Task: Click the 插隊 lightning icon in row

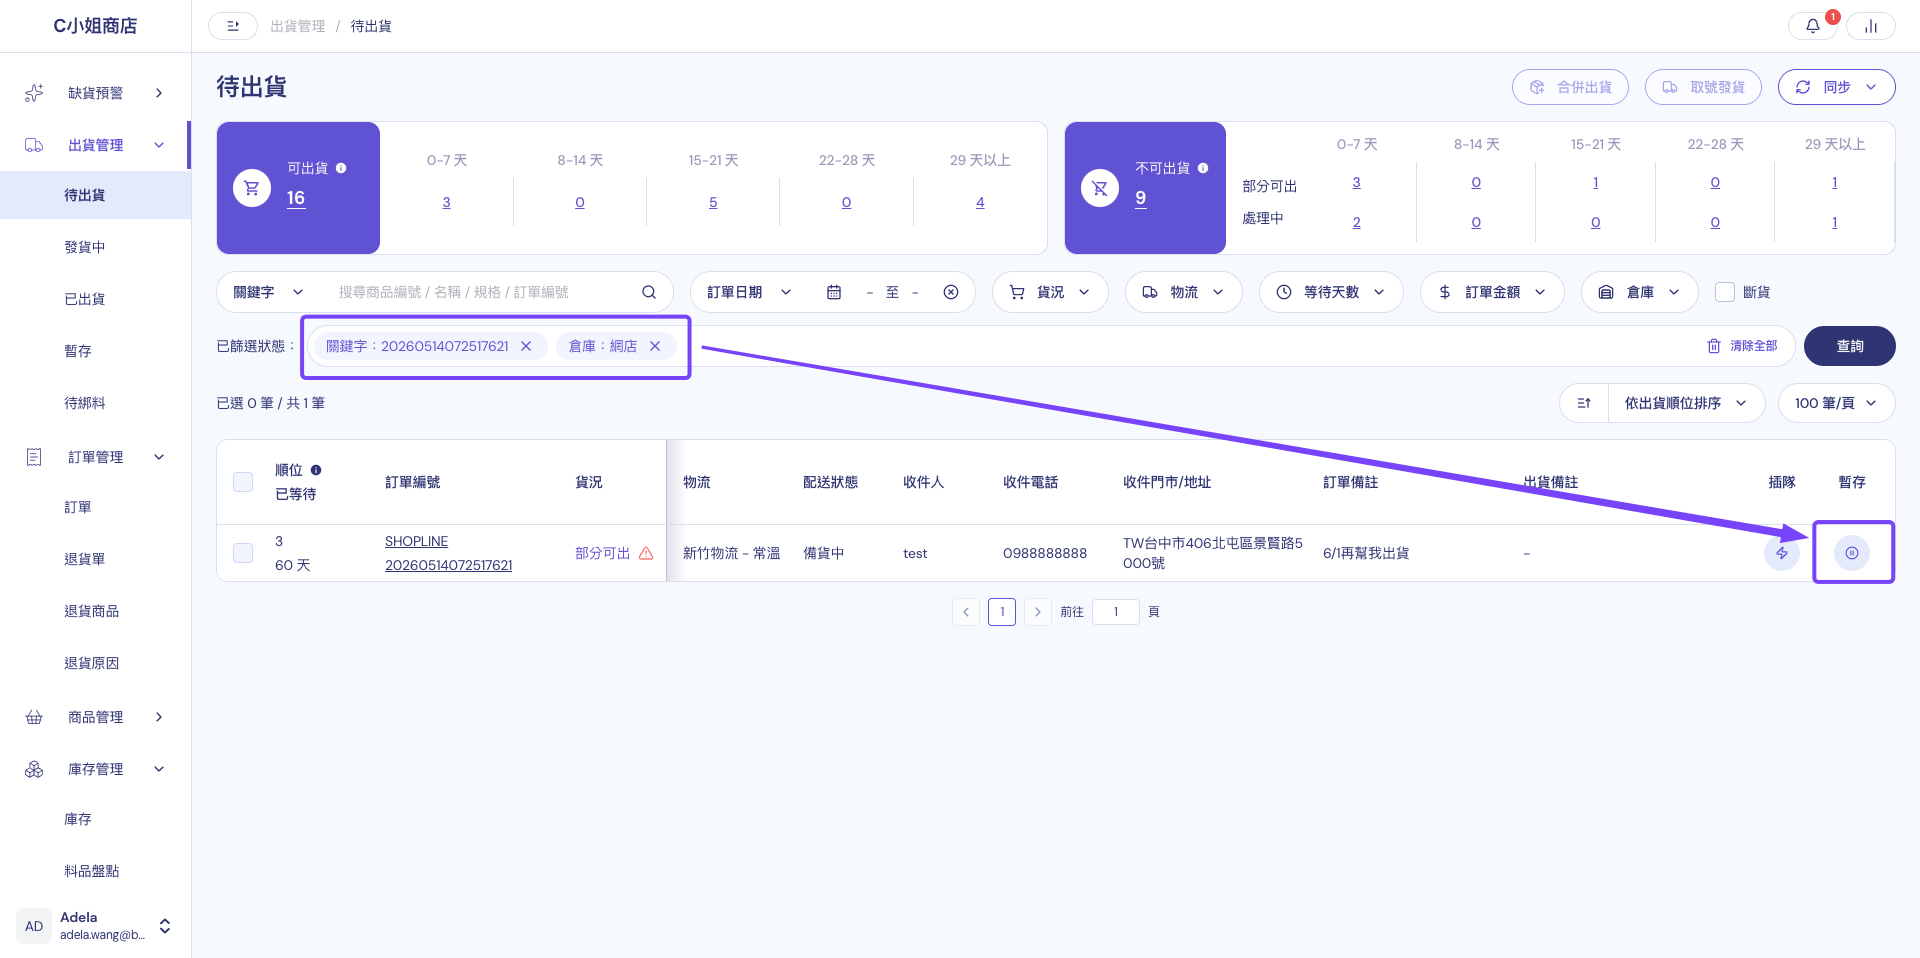Action: pyautogui.click(x=1782, y=553)
